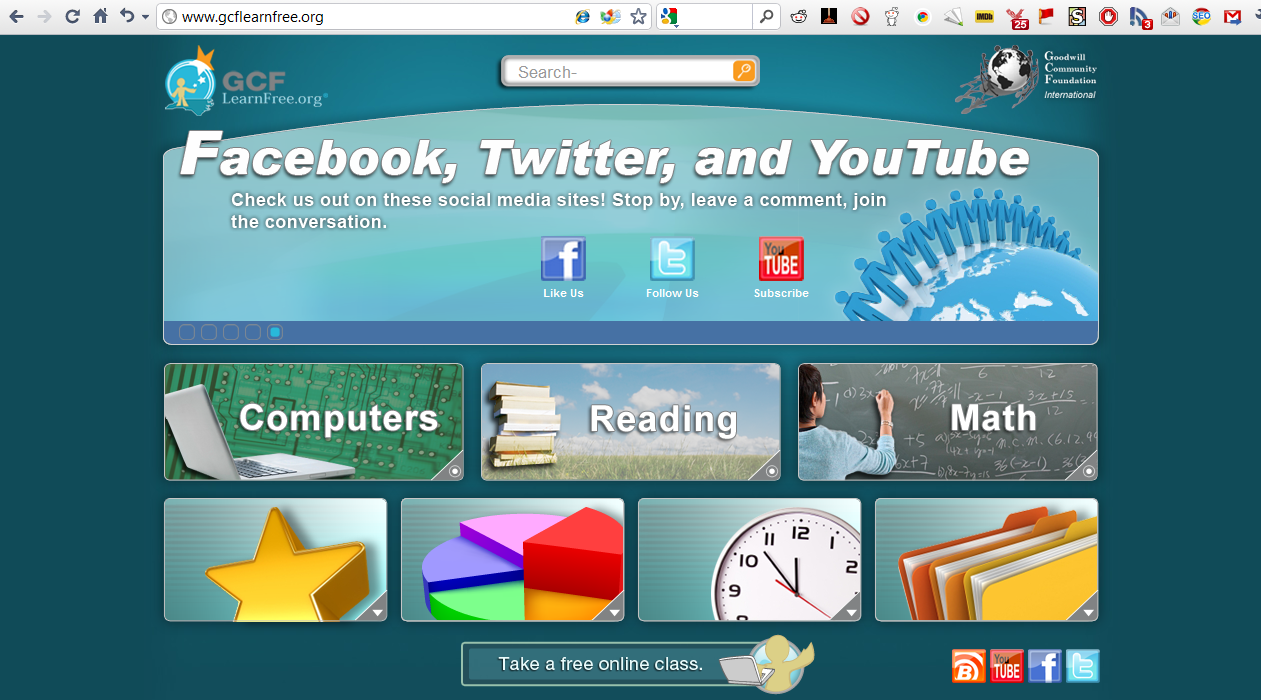1261x700 pixels.
Task: Open the undo arrow dropdown caret
Action: click(145, 17)
